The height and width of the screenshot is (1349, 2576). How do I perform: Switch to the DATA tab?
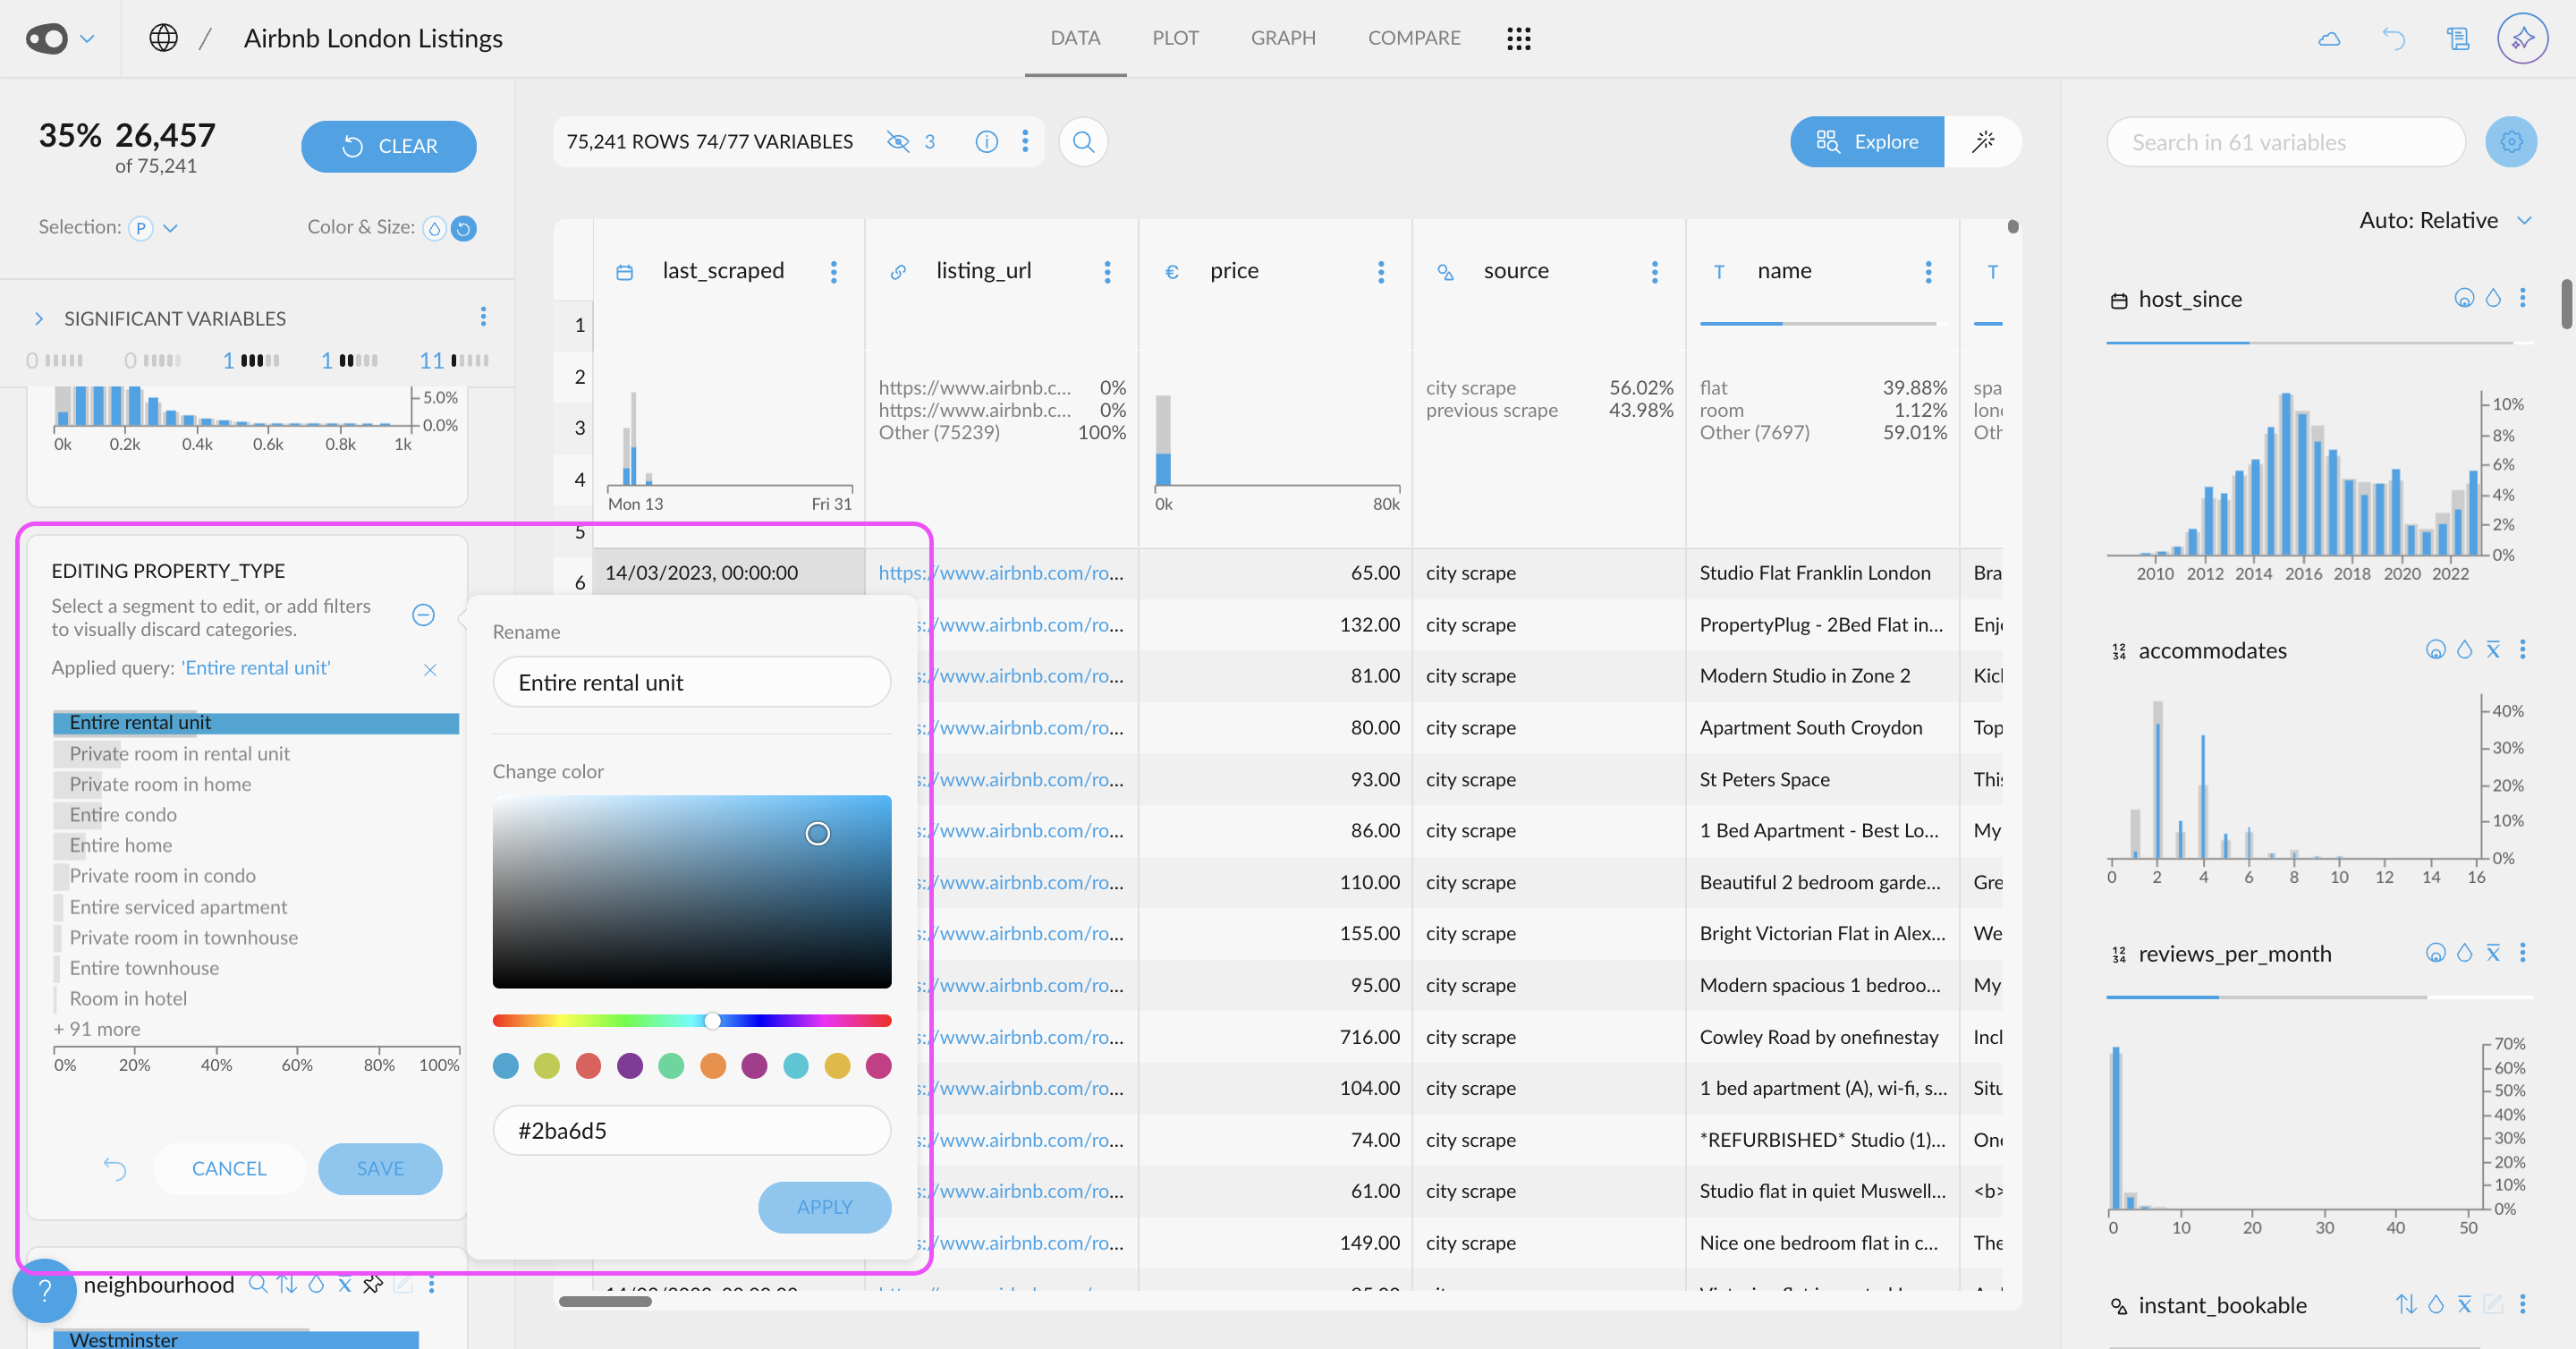[x=1075, y=38]
